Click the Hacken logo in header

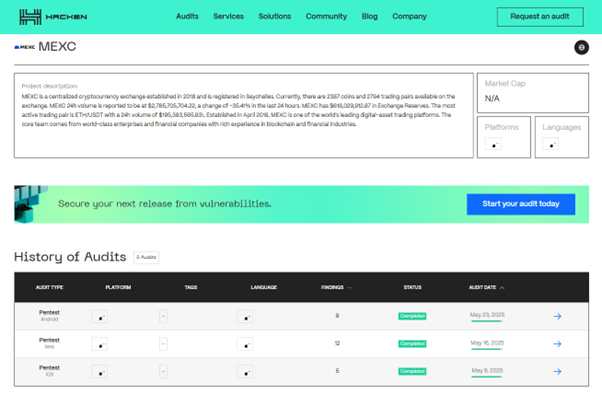click(x=53, y=17)
